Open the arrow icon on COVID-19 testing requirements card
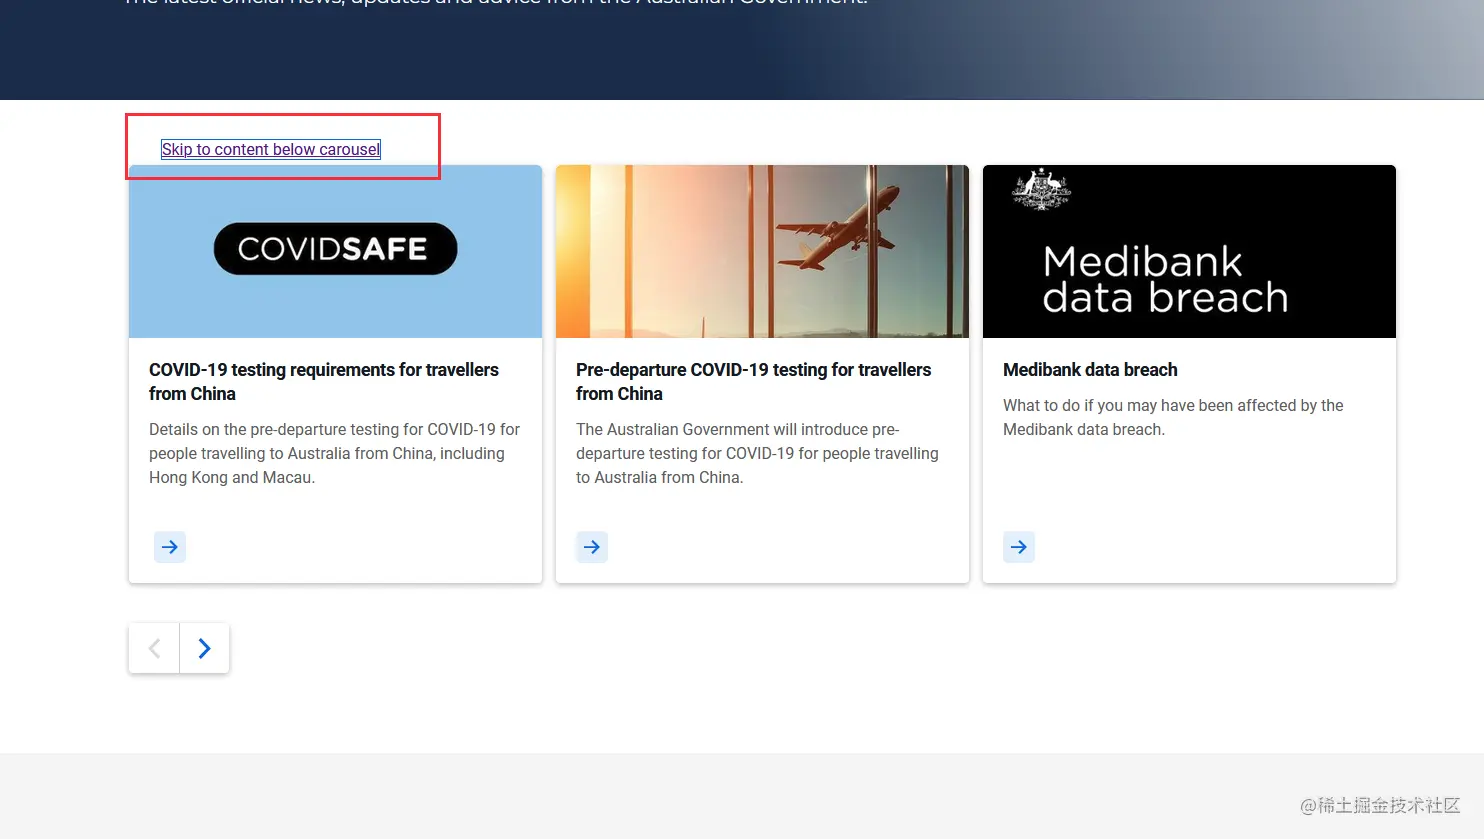The width and height of the screenshot is (1484, 839). 170,547
